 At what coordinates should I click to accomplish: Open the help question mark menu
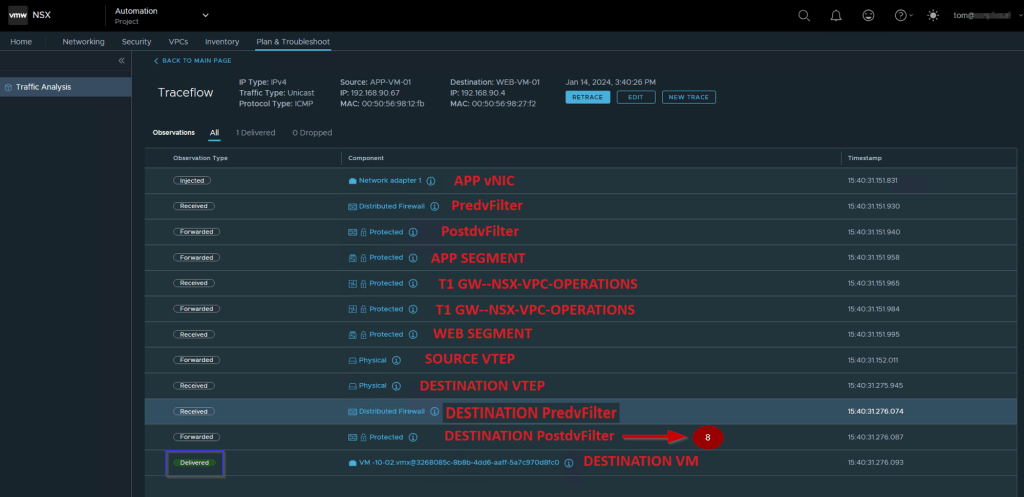click(902, 16)
